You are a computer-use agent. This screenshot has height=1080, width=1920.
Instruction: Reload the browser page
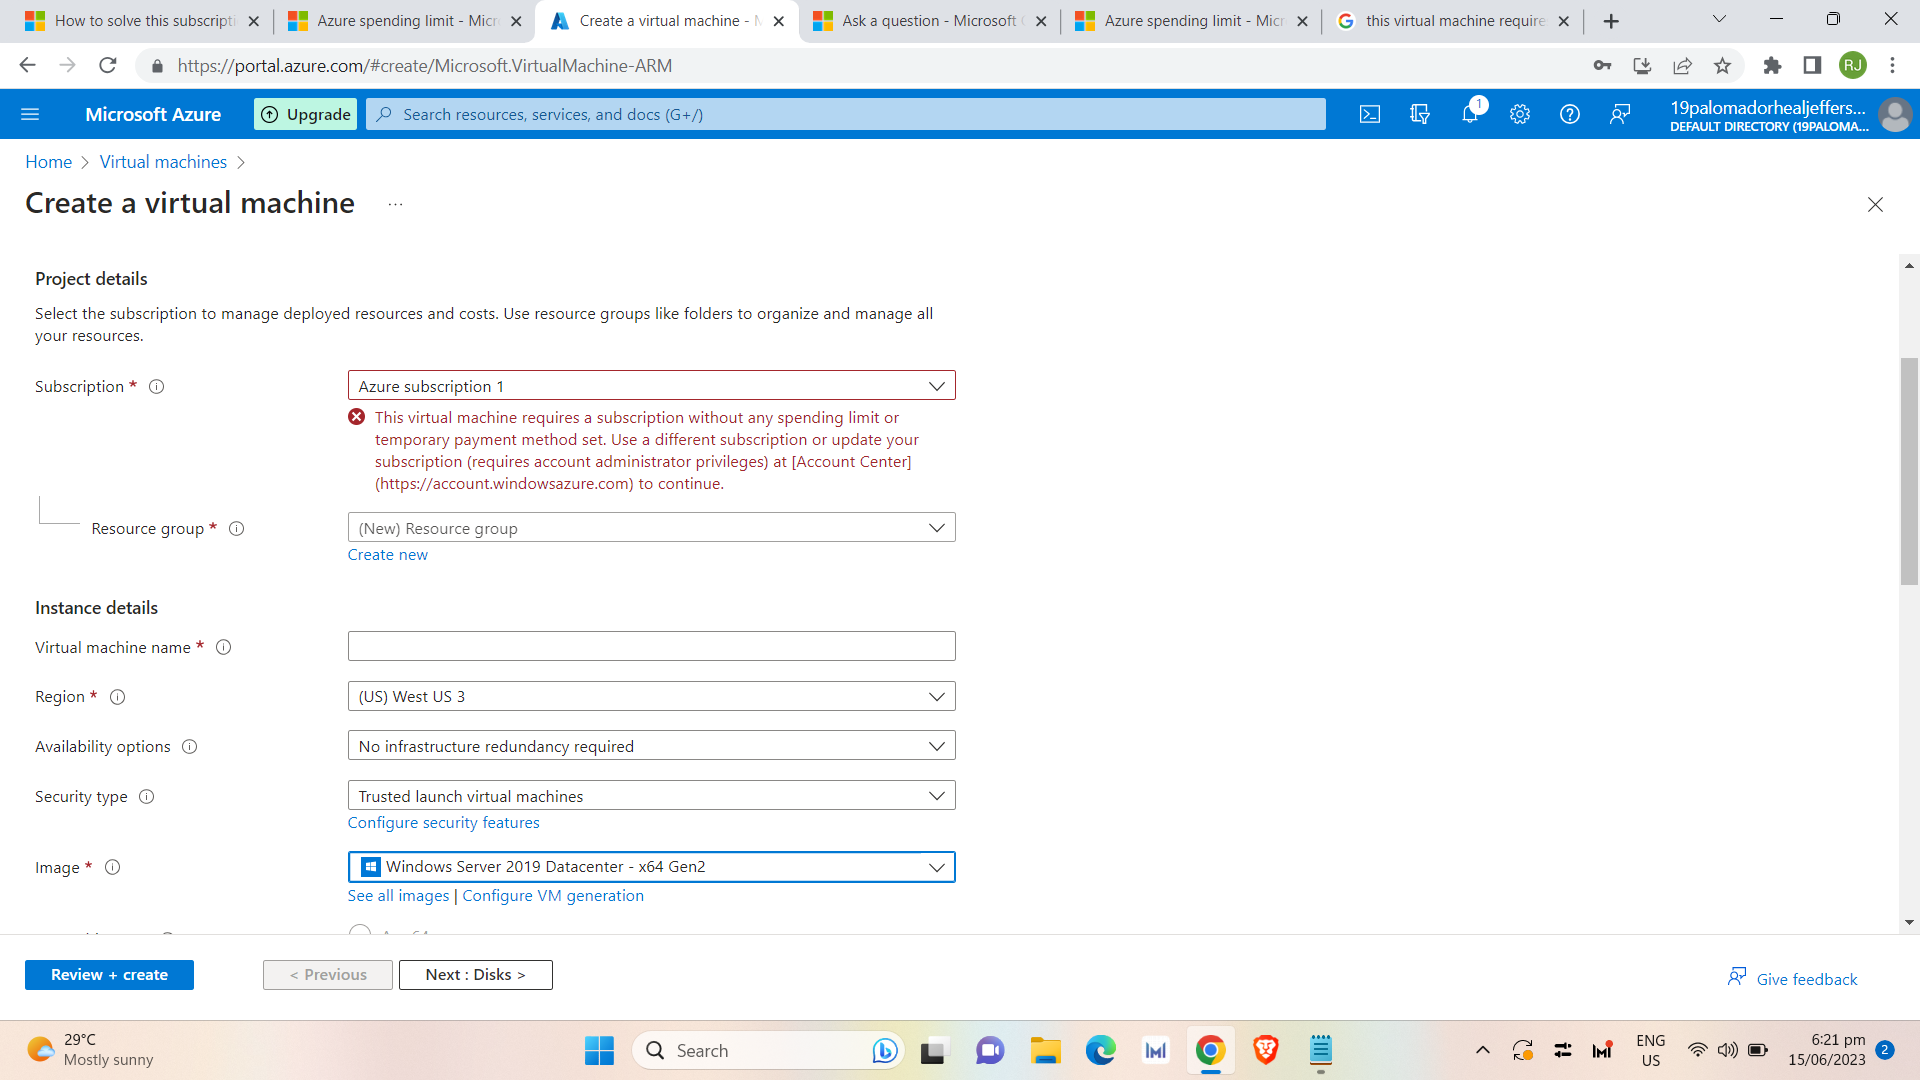tap(108, 66)
